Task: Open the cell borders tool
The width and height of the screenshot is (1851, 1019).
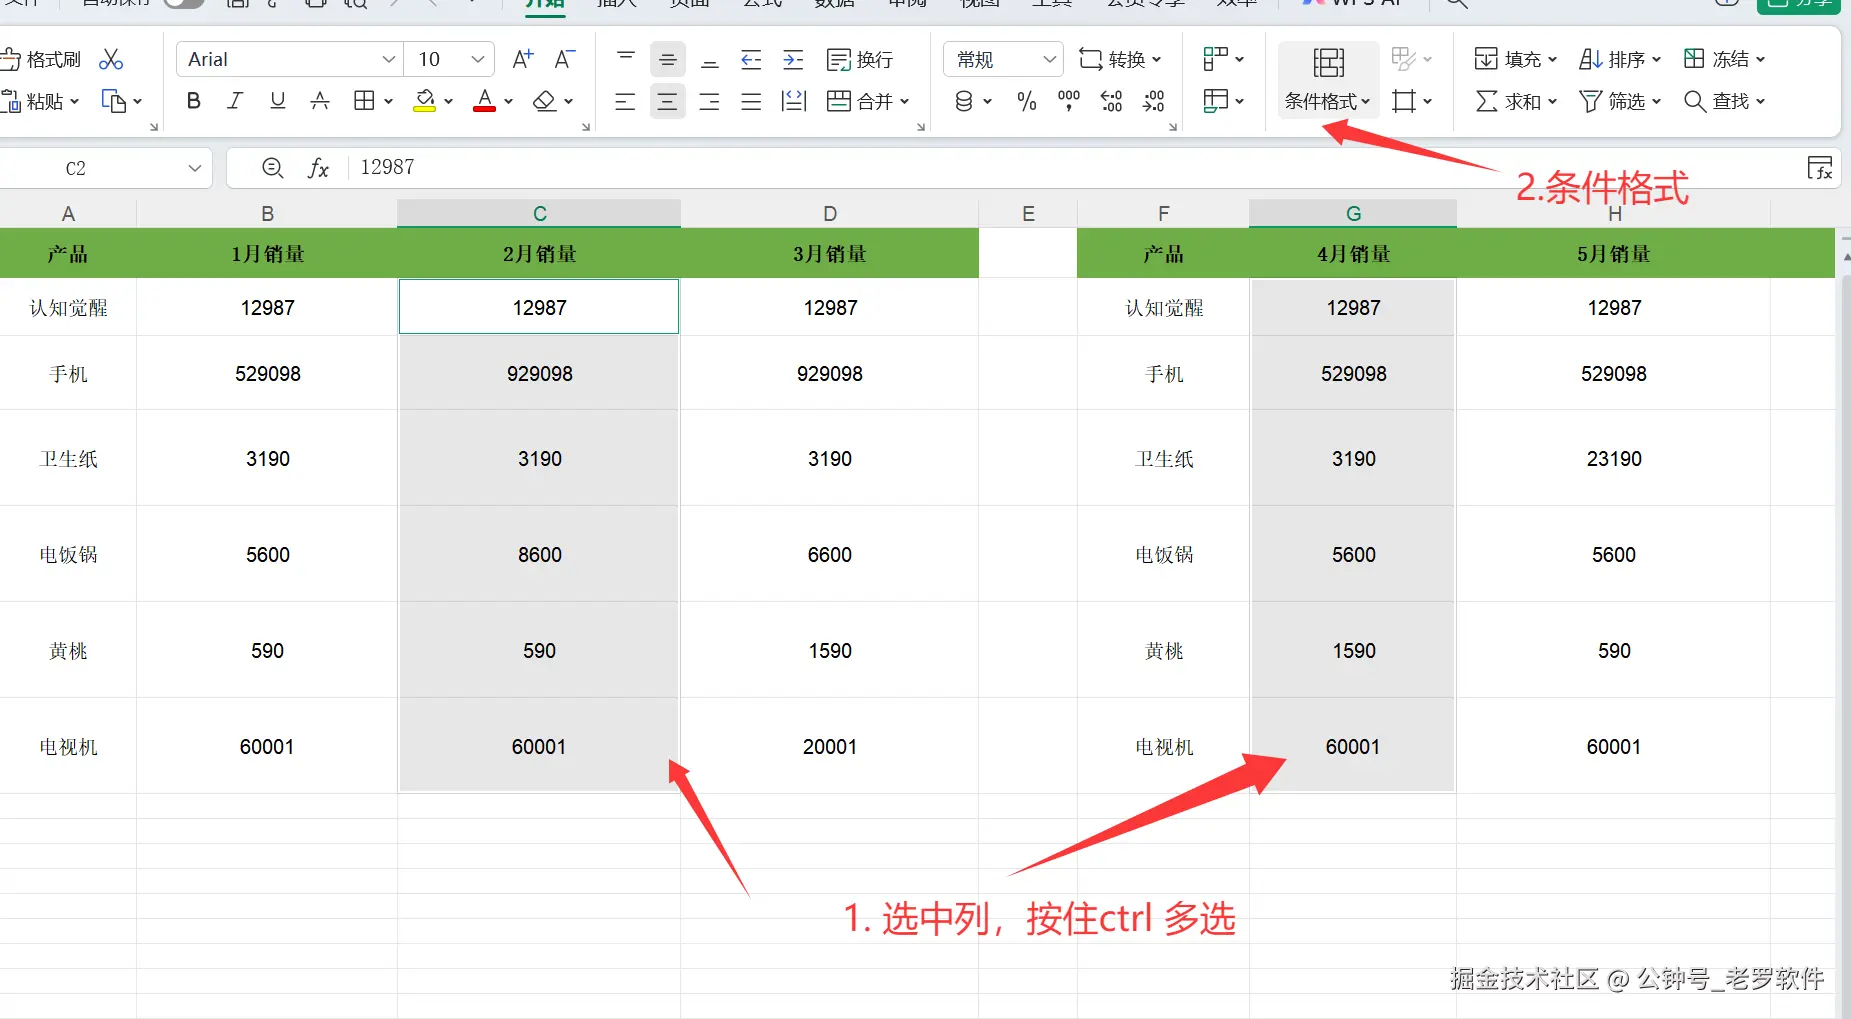Action: (x=365, y=101)
